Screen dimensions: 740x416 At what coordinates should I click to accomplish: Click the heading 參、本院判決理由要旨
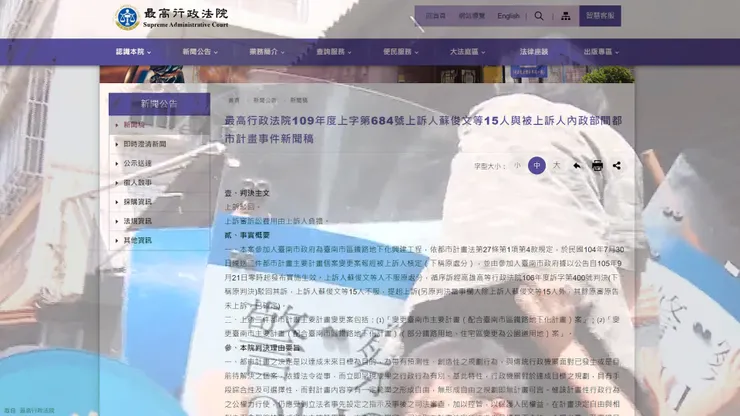[x=262, y=348]
